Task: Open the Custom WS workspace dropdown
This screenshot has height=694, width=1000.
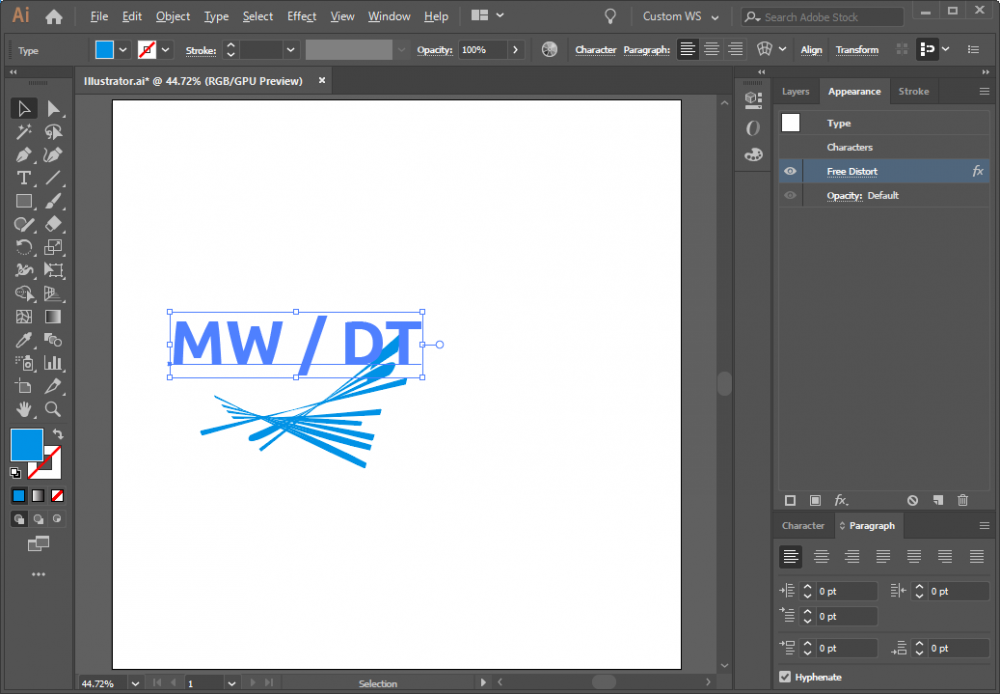Action: pos(680,17)
